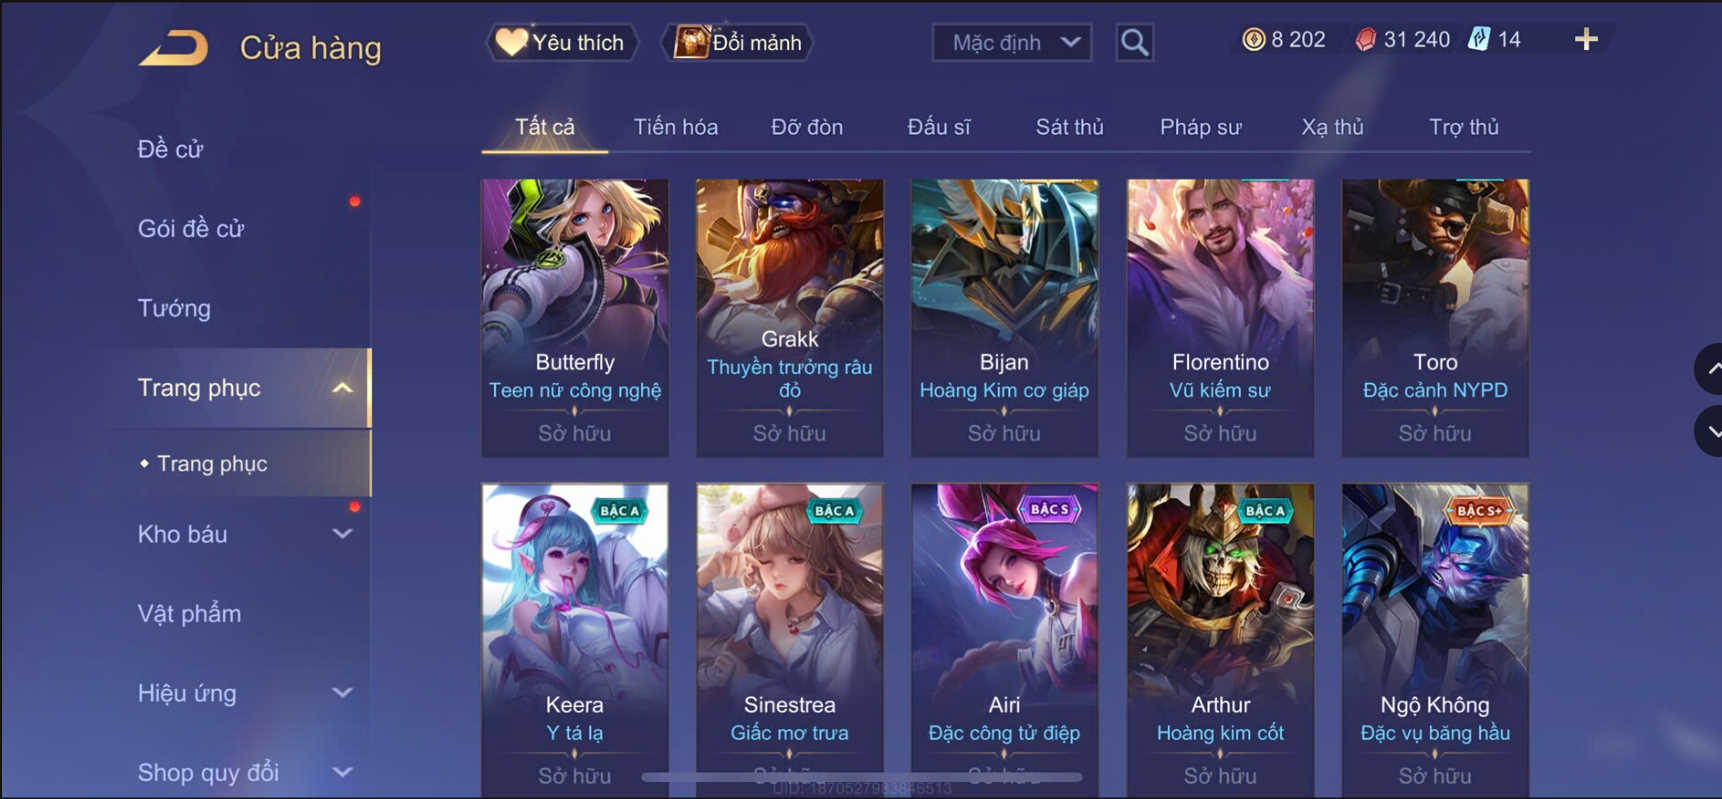This screenshot has width=1722, height=799.
Task: Click the blue voucher currency icon
Action: tap(1479, 39)
